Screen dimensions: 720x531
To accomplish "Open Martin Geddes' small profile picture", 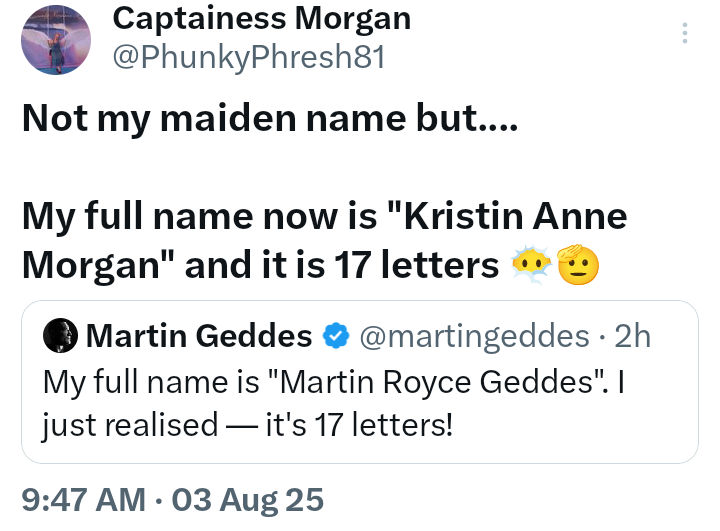I will pos(62,337).
